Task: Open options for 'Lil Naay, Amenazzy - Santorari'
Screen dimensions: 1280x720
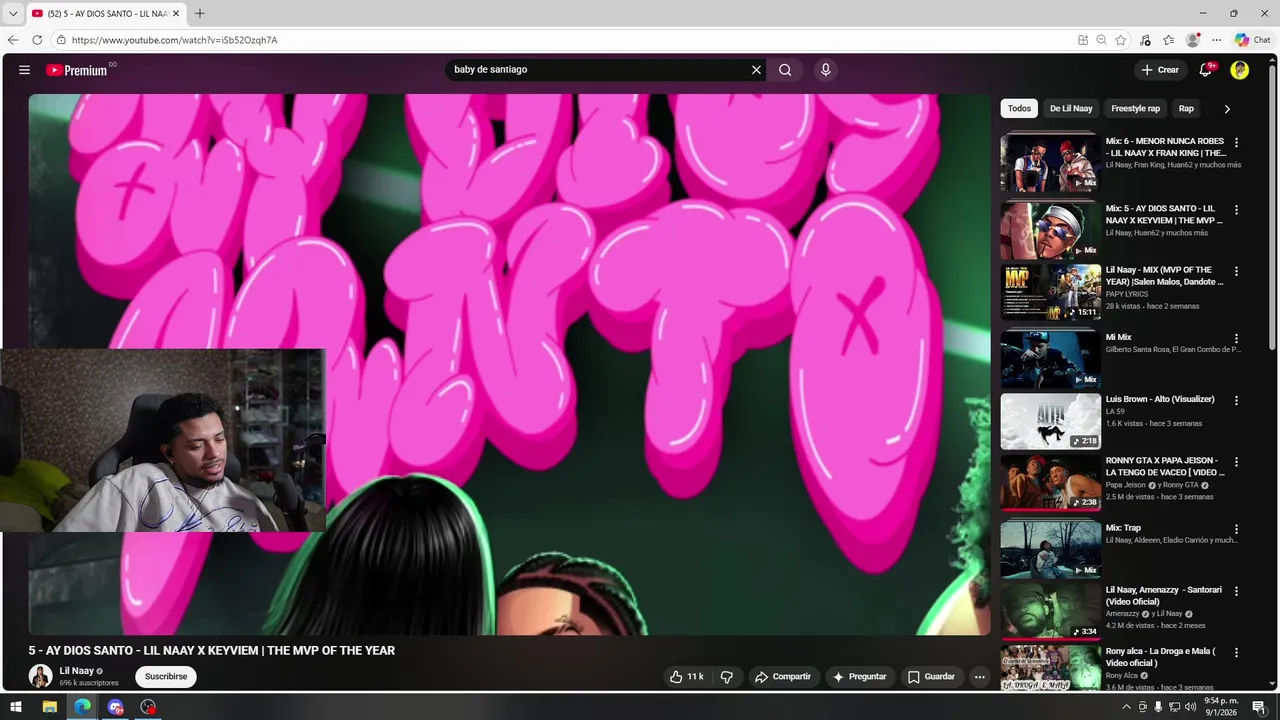Action: (x=1236, y=591)
